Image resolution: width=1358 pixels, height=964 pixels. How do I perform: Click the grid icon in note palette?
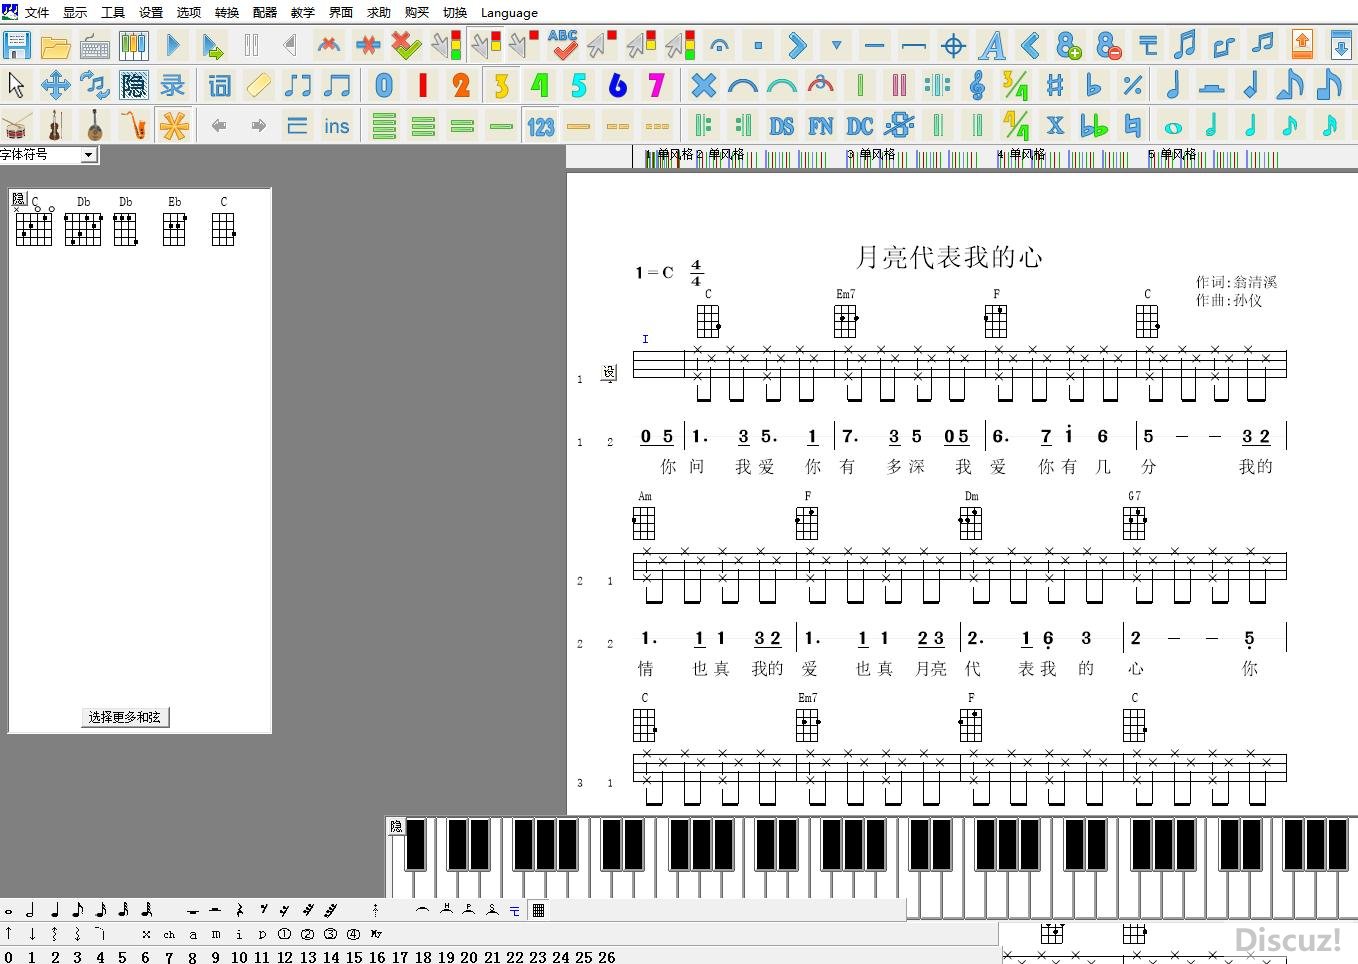click(538, 910)
